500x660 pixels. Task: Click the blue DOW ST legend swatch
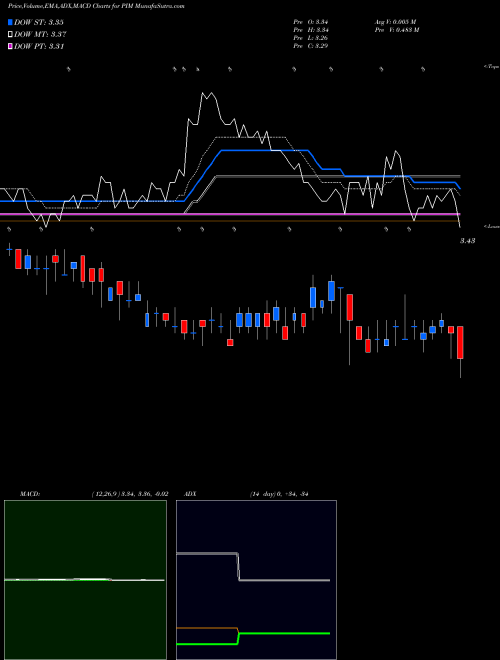click(x=10, y=22)
